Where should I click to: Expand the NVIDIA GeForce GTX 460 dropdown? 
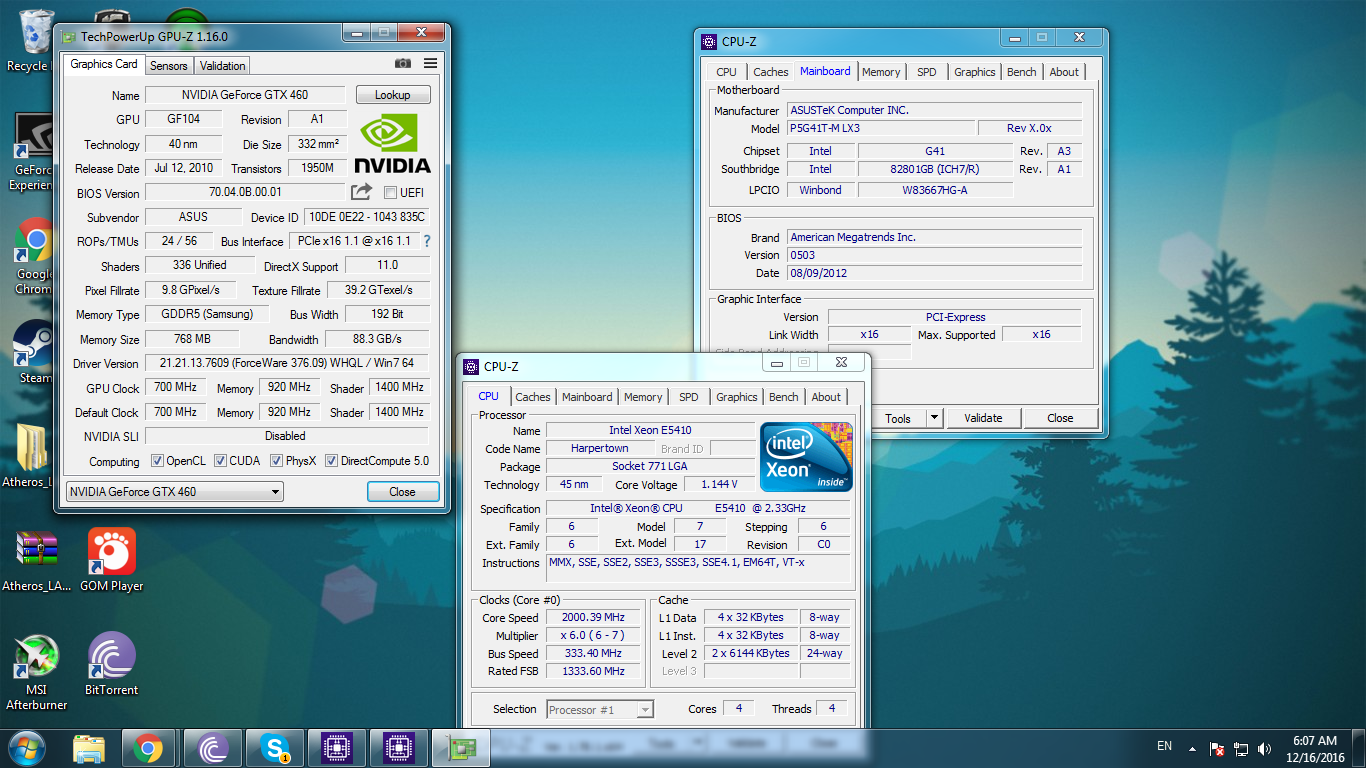[275, 492]
